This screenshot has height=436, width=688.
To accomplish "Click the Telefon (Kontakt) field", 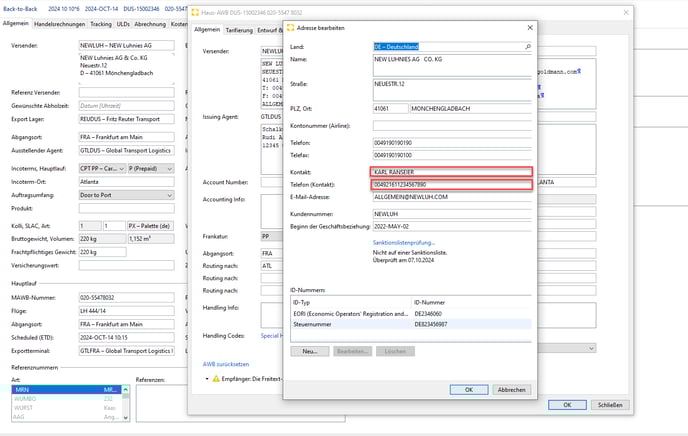I will 452,185.
